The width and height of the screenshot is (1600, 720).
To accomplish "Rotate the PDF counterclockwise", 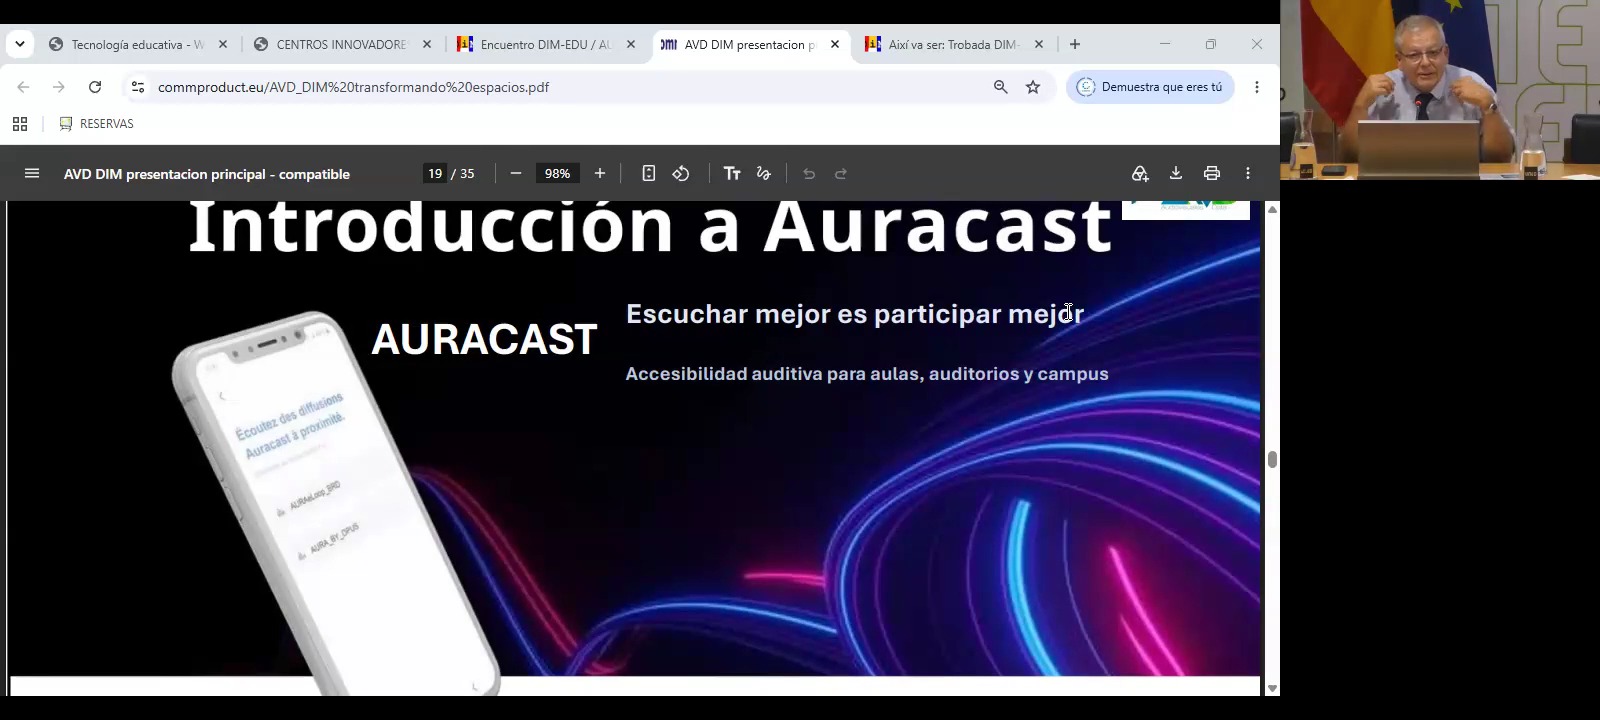I will click(x=681, y=173).
